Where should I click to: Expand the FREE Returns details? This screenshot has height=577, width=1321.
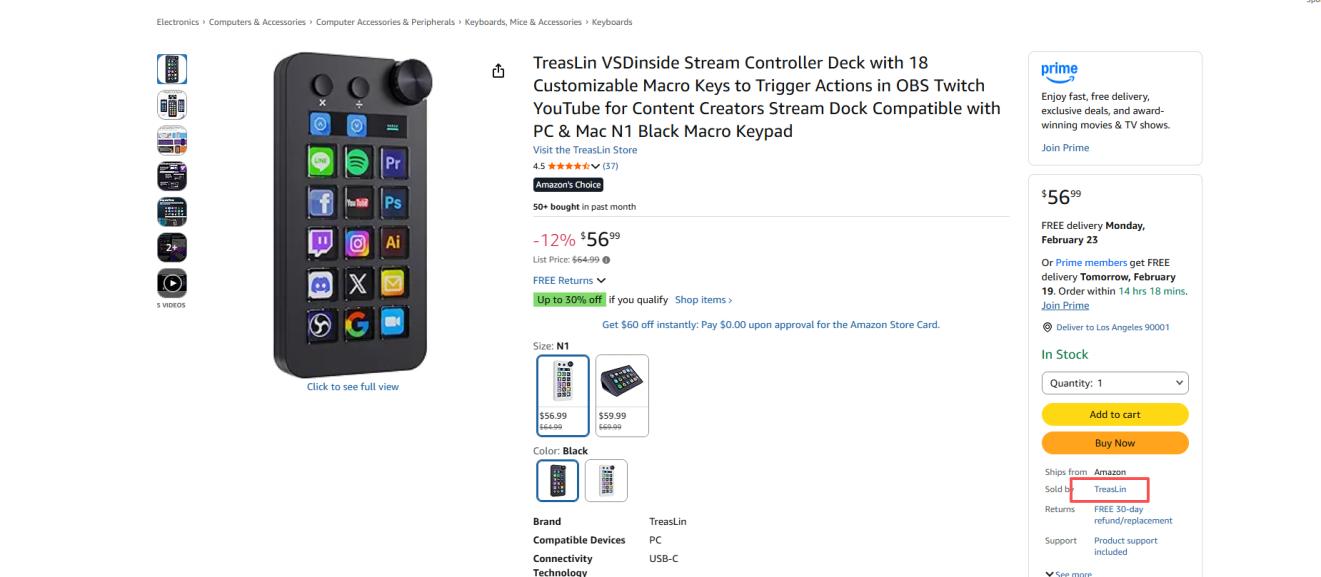click(x=569, y=281)
